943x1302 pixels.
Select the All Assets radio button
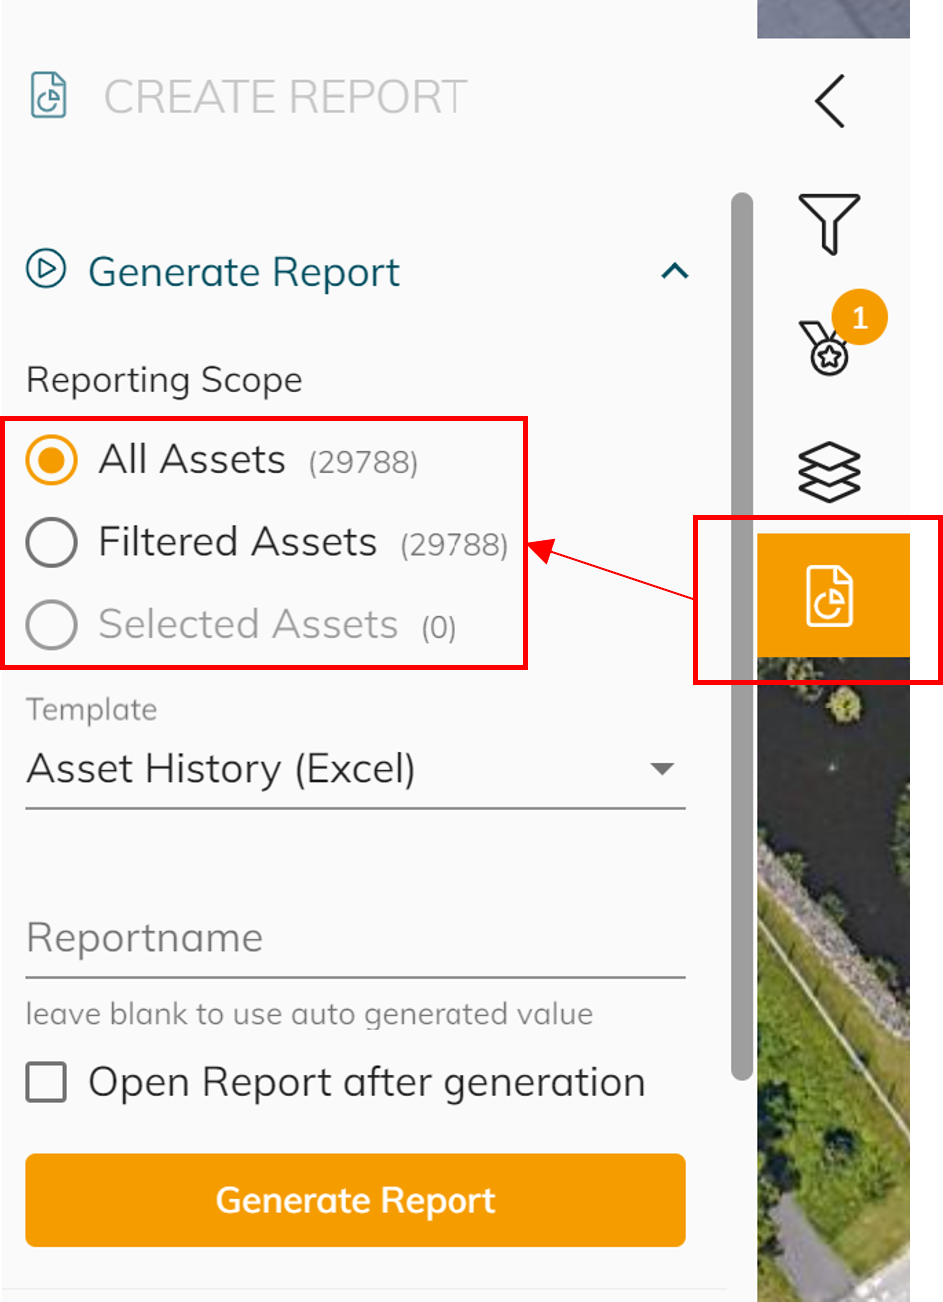point(51,460)
